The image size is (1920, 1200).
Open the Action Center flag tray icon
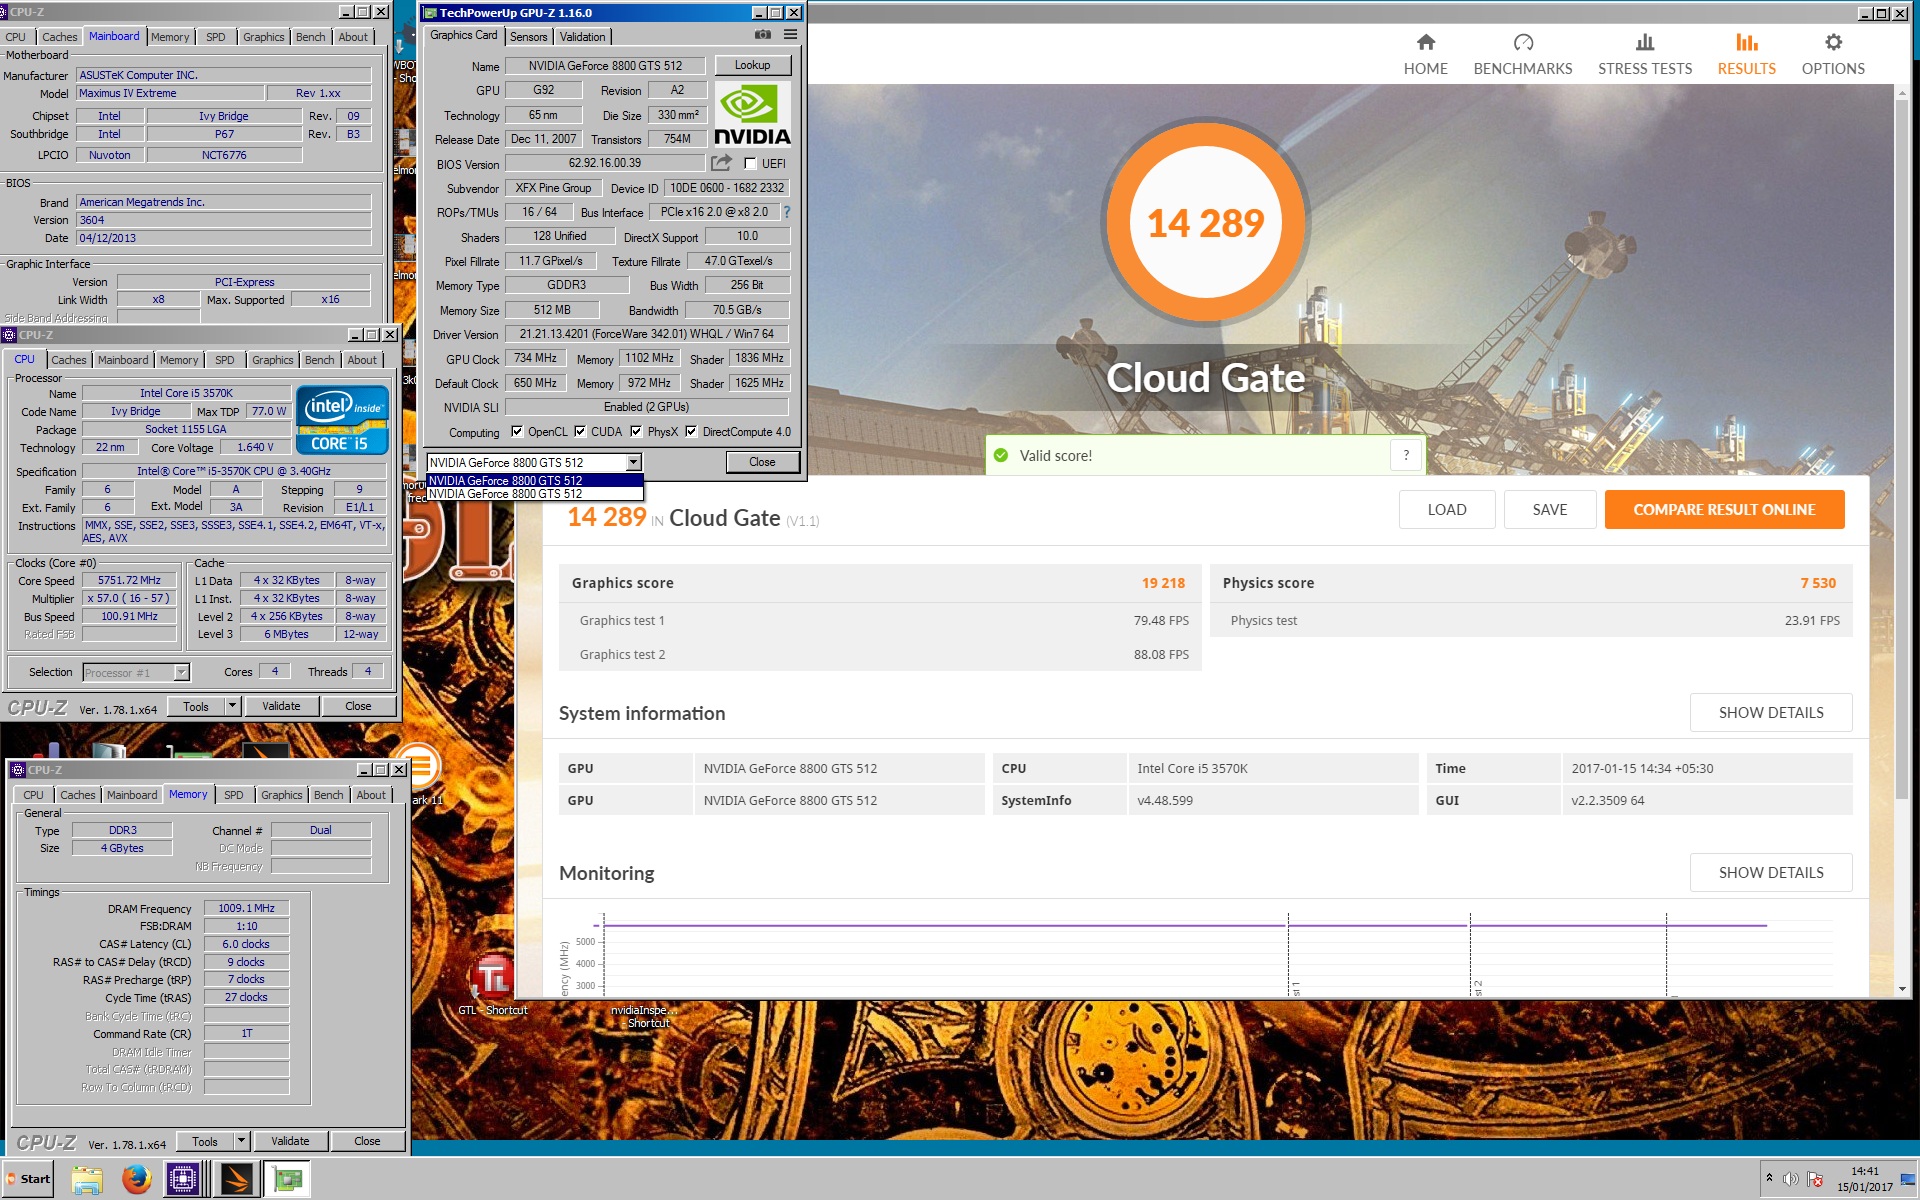tap(1815, 1179)
